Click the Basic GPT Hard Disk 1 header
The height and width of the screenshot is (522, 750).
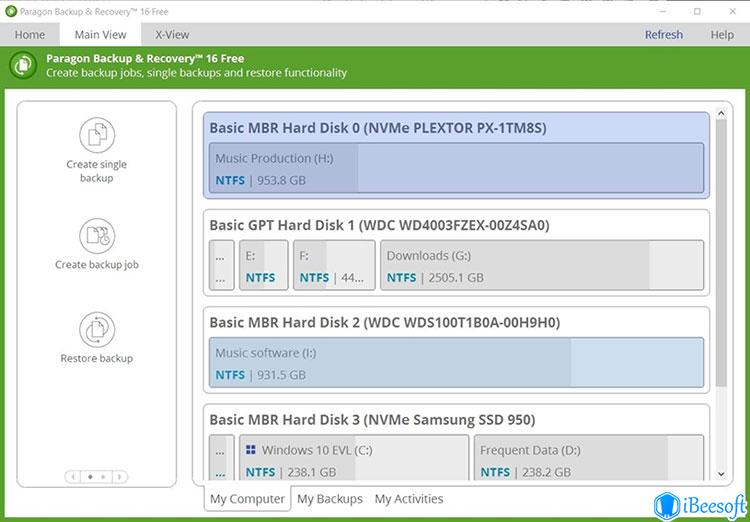coord(379,225)
